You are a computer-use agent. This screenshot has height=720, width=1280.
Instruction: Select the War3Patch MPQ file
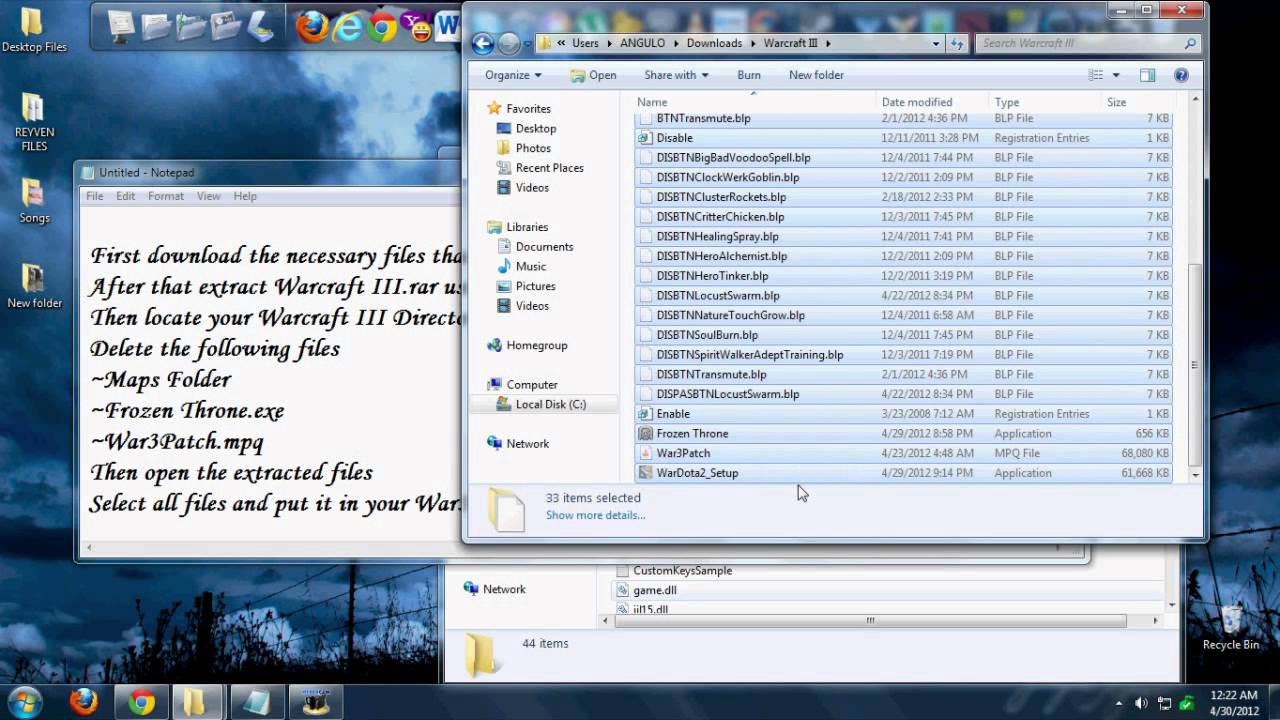coord(902,453)
